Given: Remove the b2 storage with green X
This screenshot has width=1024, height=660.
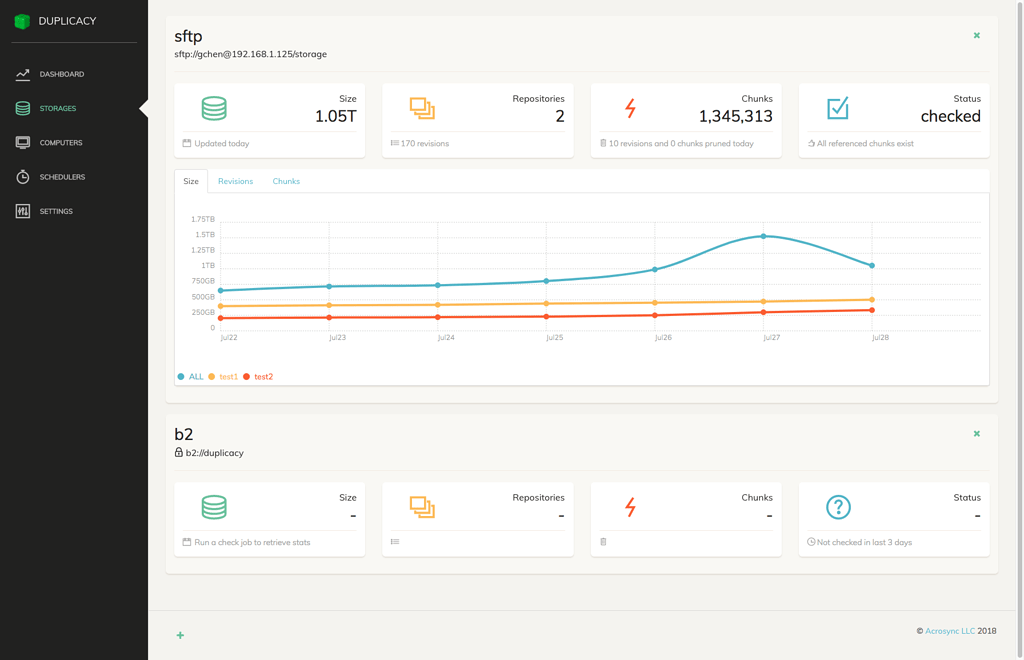Looking at the screenshot, I should coord(977,433).
